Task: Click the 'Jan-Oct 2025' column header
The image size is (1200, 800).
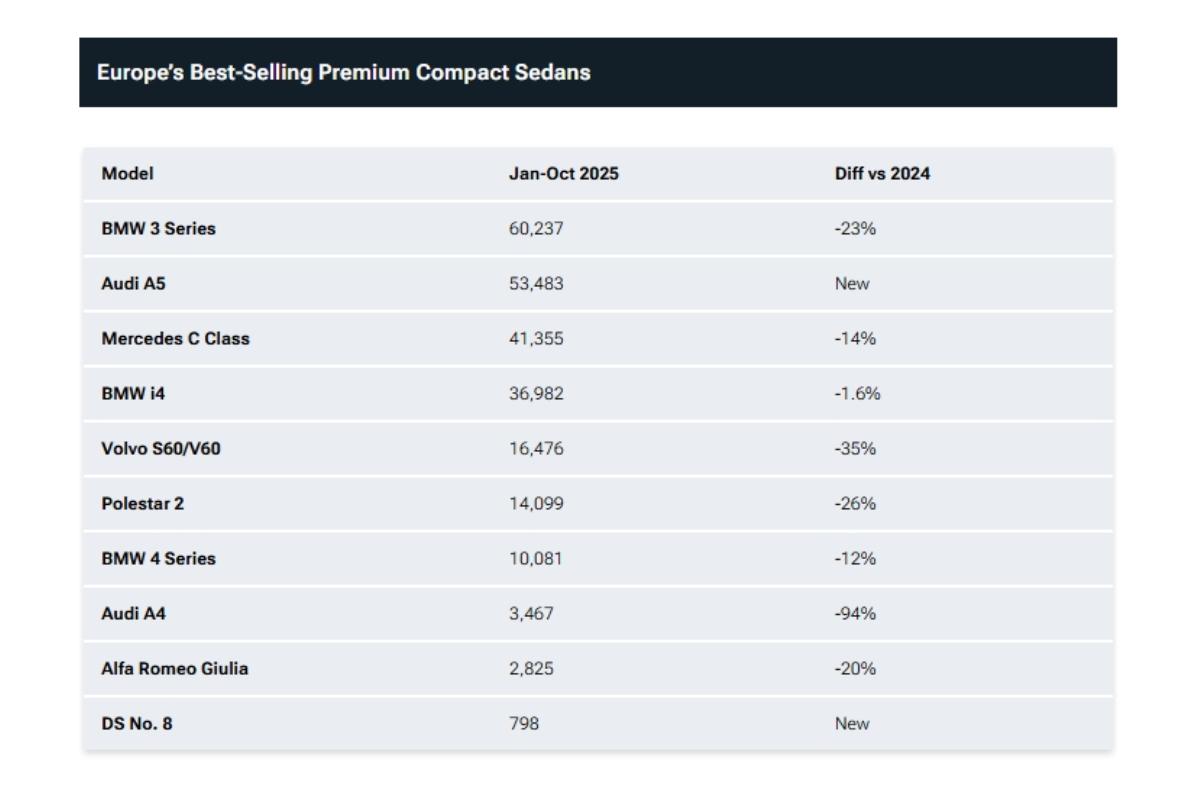Action: [563, 174]
